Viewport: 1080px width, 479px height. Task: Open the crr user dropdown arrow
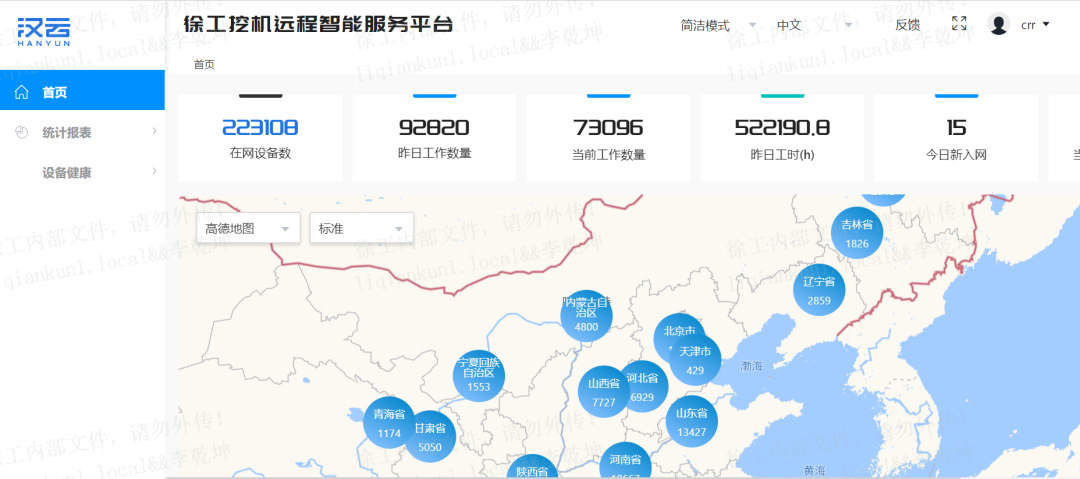point(1046,24)
